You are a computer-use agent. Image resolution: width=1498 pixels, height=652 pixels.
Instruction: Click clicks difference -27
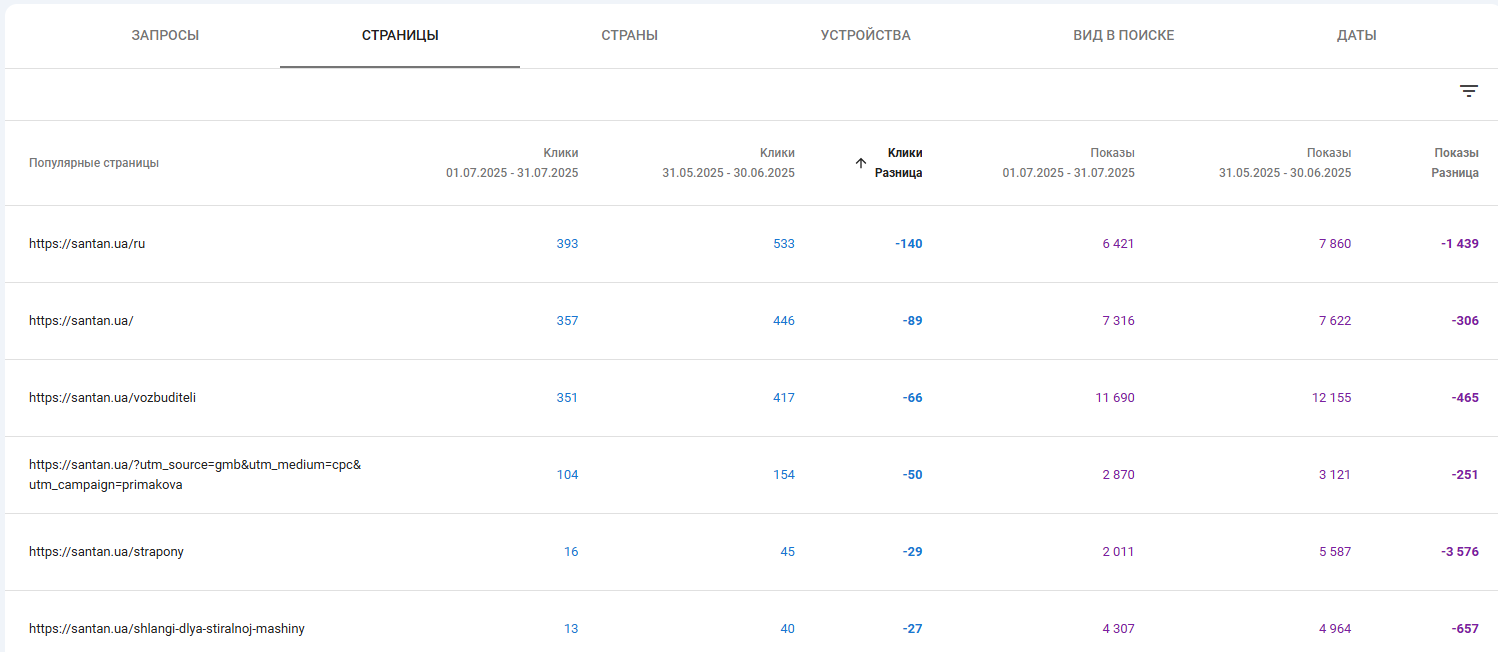pyautogui.click(x=912, y=629)
